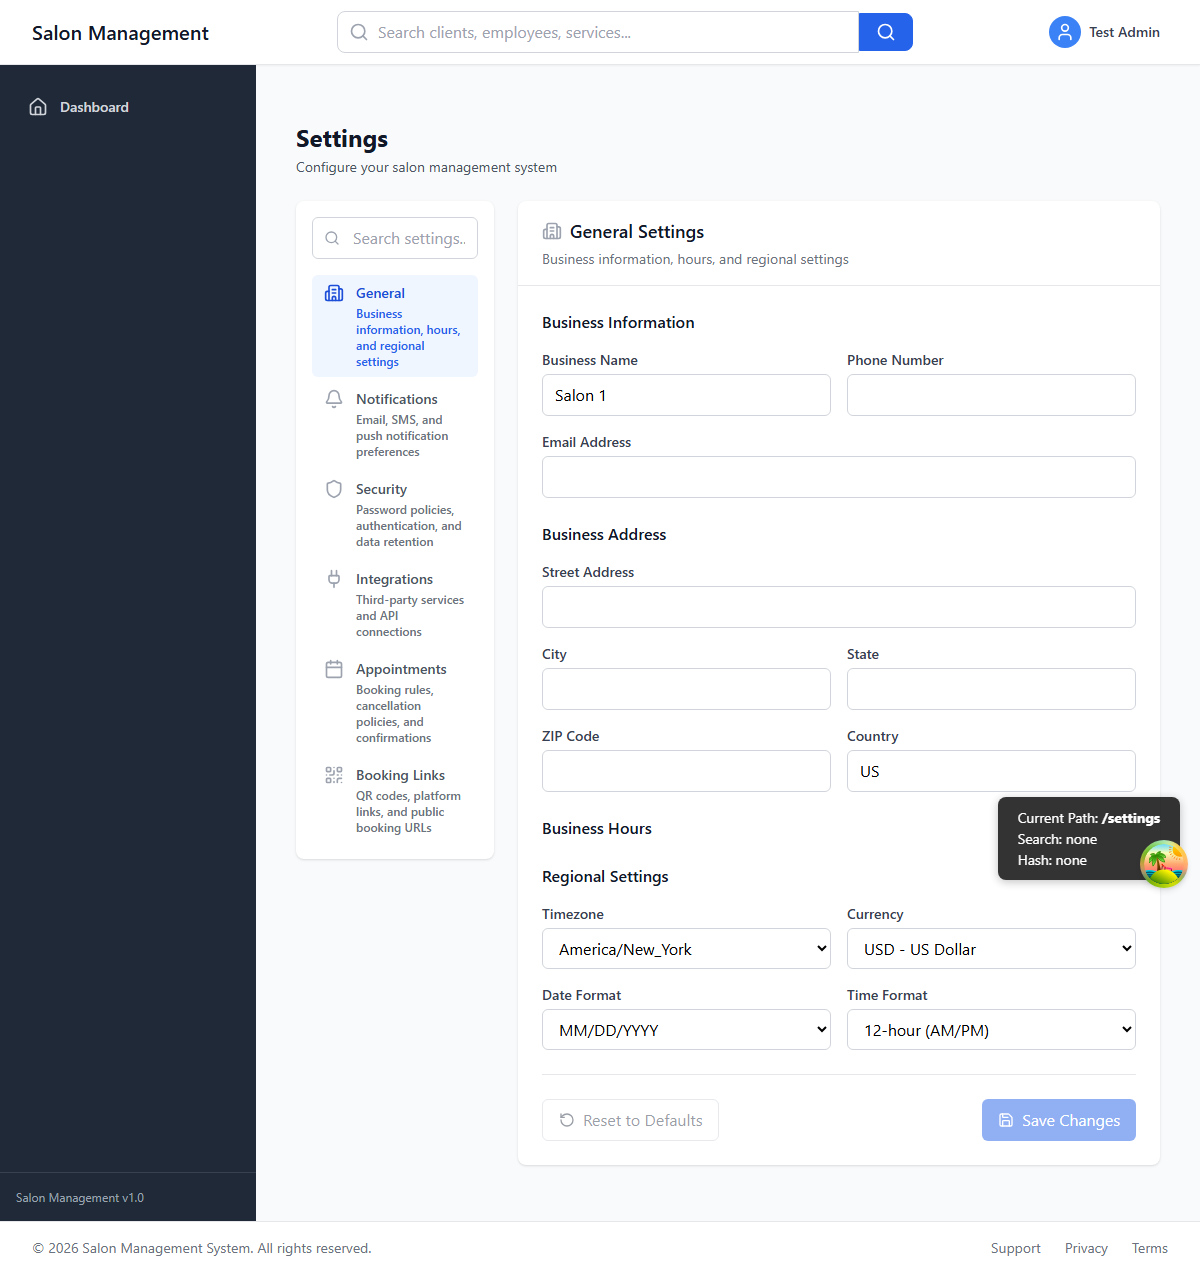Open the Time Format dropdown
Image resolution: width=1200 pixels, height=1274 pixels.
pos(991,1029)
